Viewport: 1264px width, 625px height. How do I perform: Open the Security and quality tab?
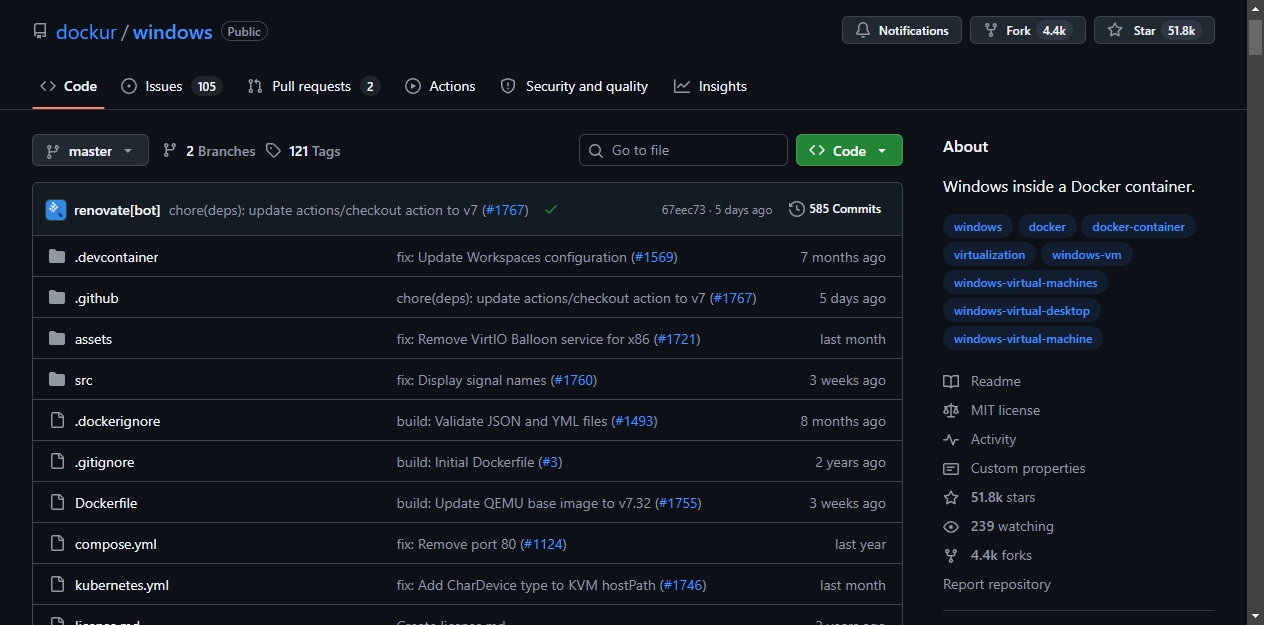point(574,86)
